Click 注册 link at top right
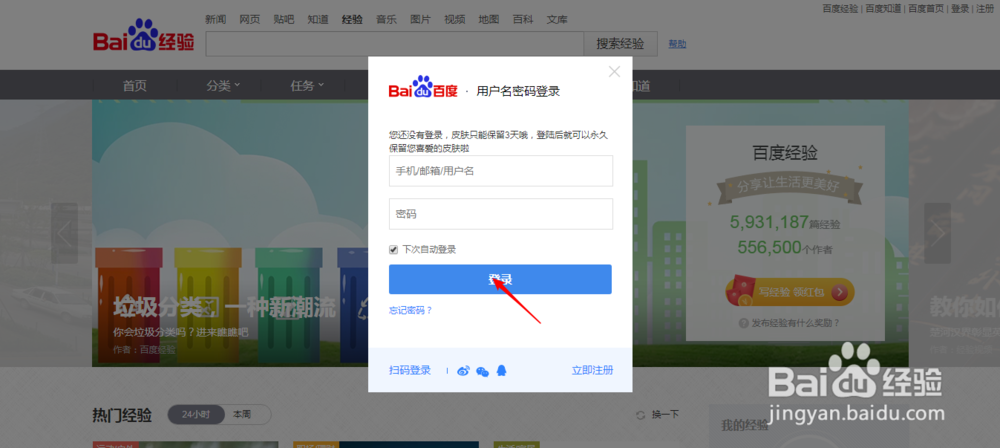The height and width of the screenshot is (448, 1000). point(985,8)
